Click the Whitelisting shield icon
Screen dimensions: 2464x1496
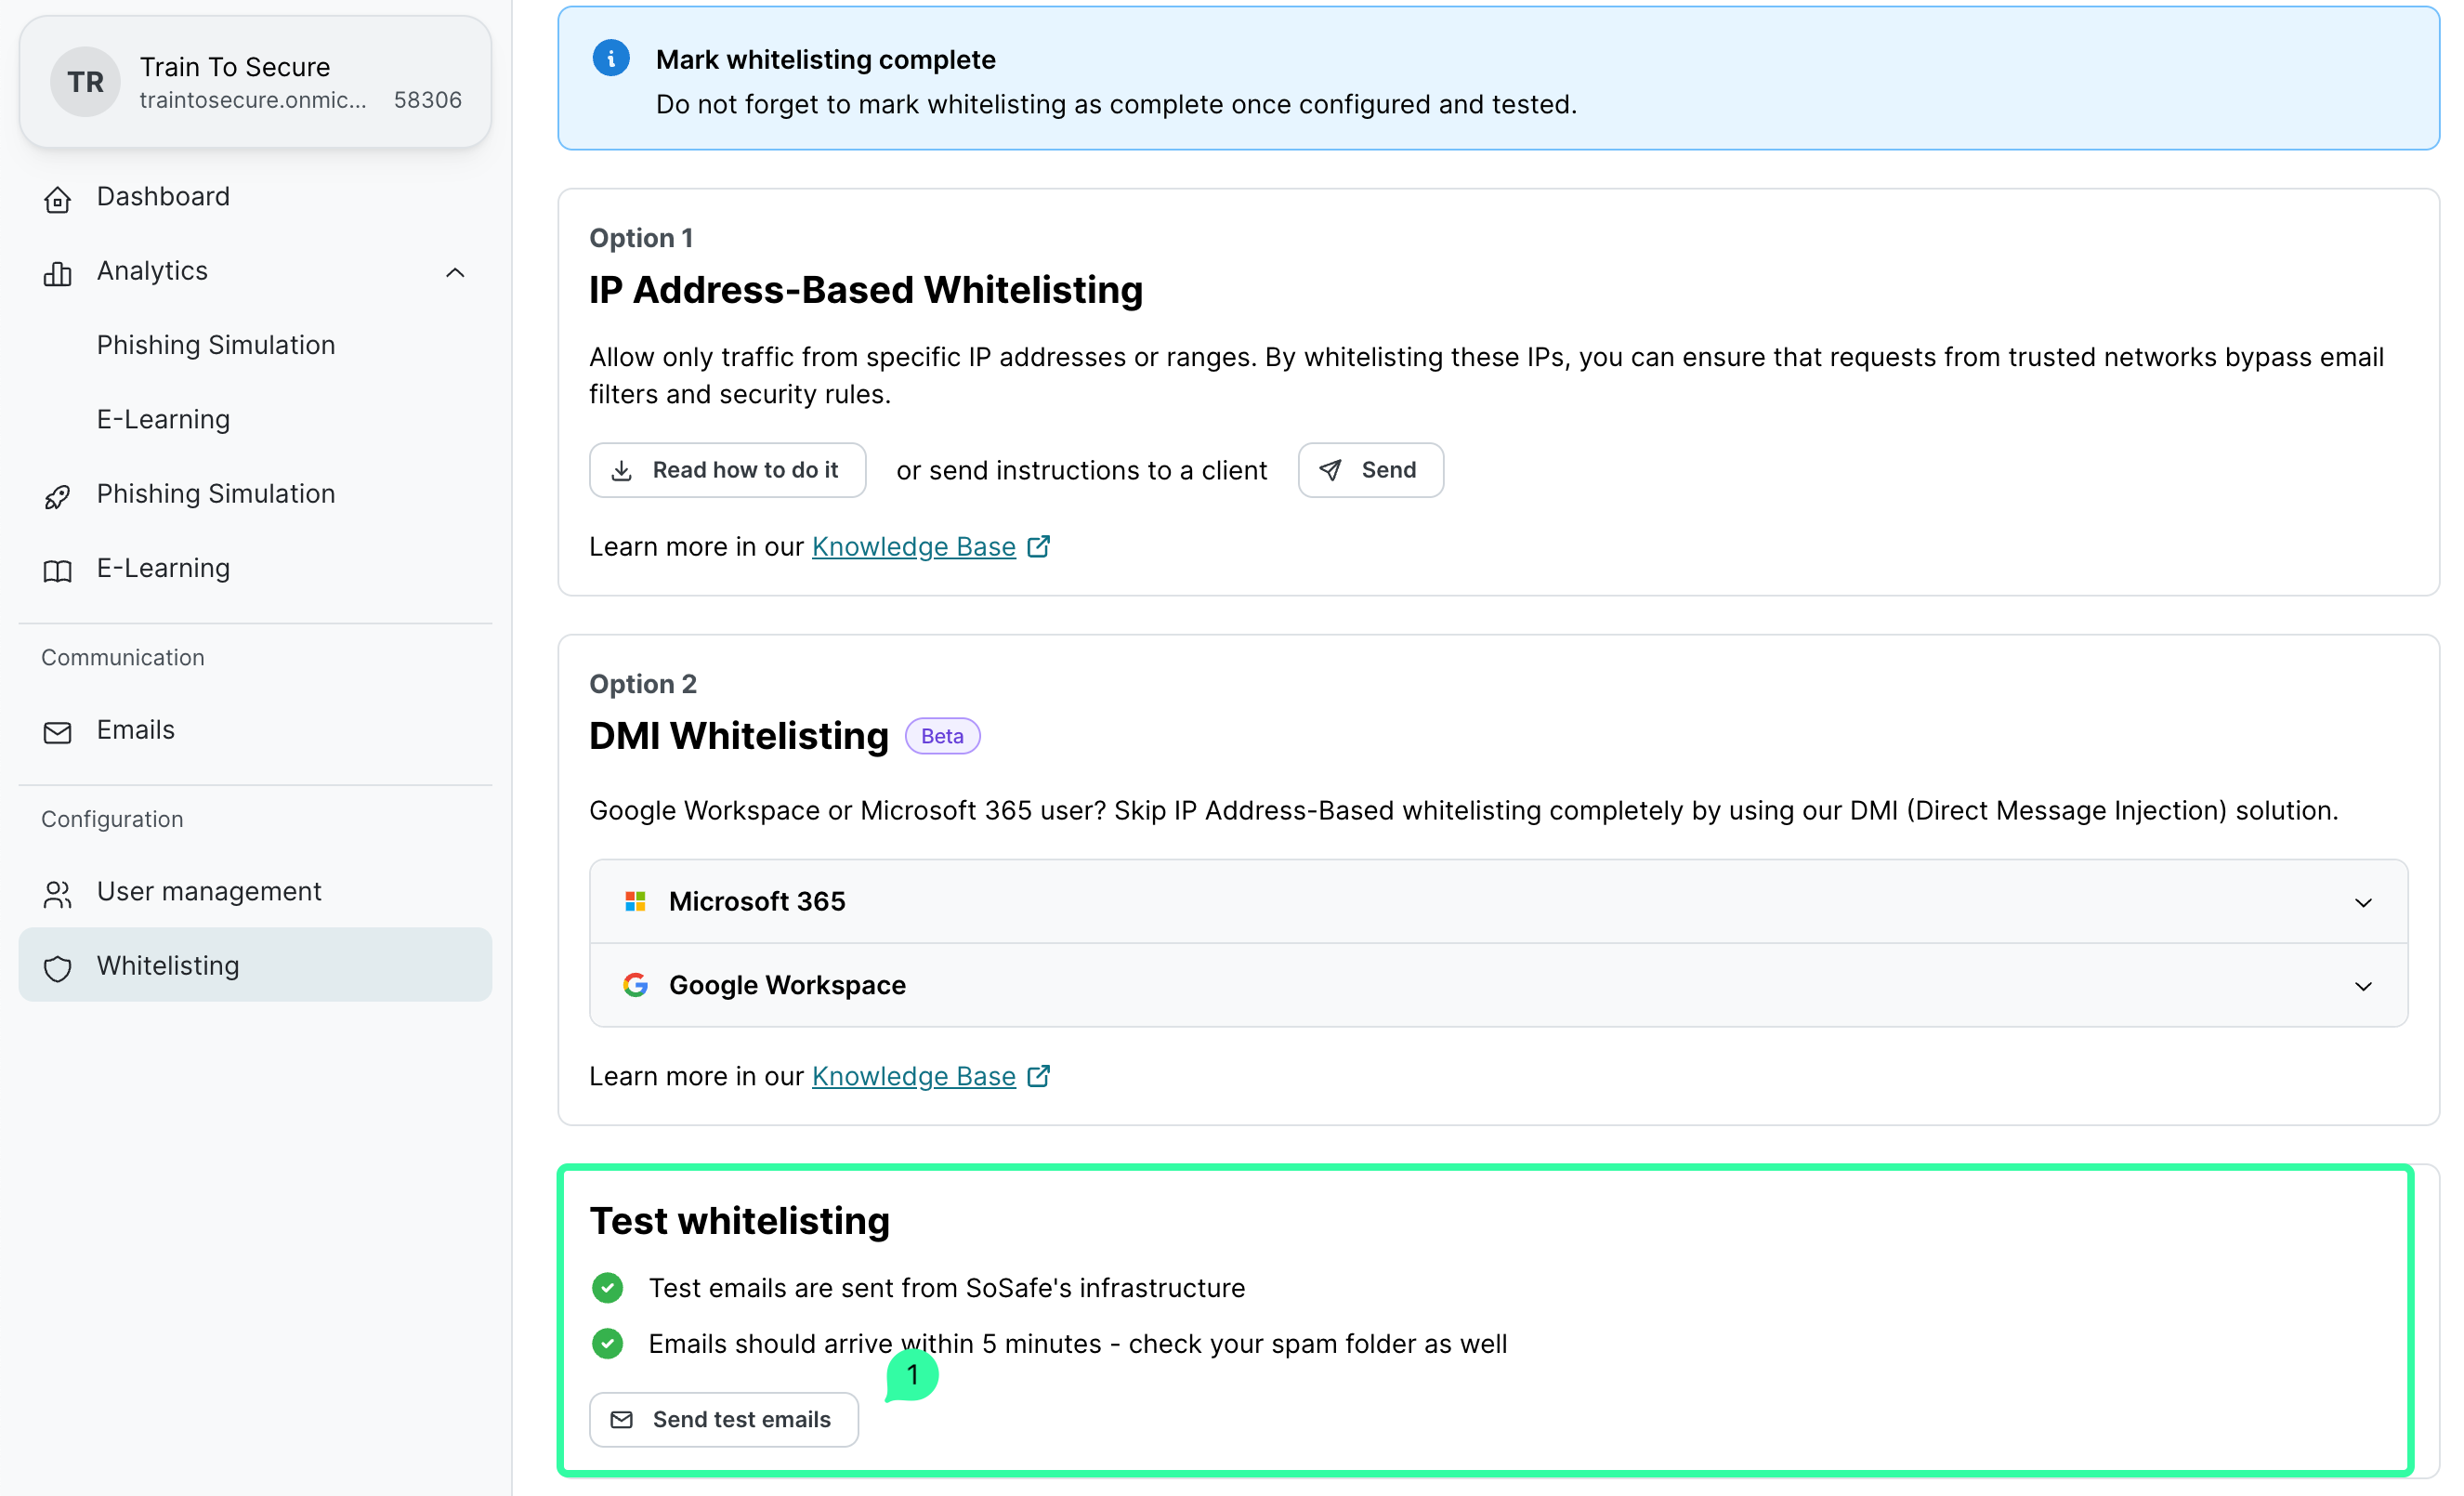tap(57, 967)
